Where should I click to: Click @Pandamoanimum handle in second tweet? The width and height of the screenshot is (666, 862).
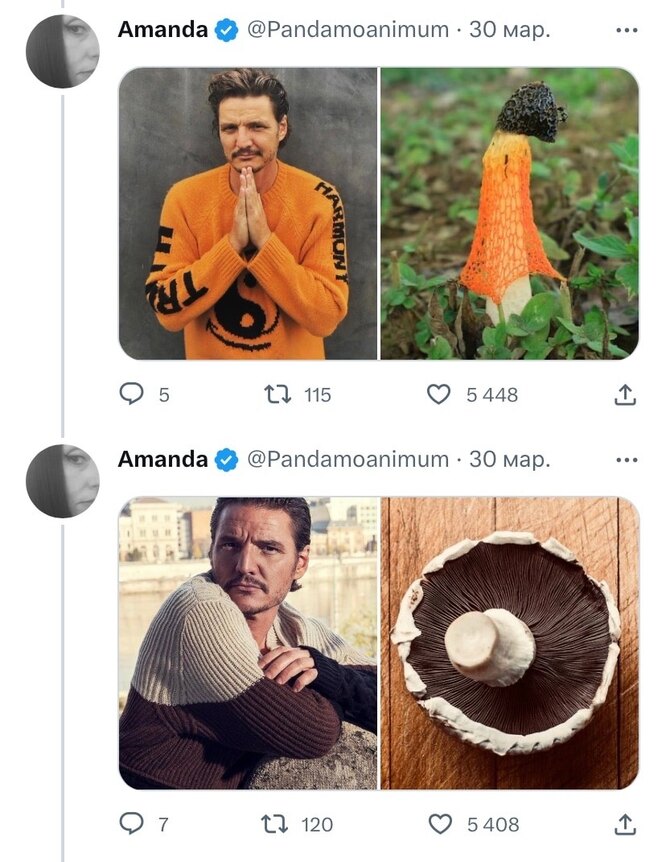(347, 460)
